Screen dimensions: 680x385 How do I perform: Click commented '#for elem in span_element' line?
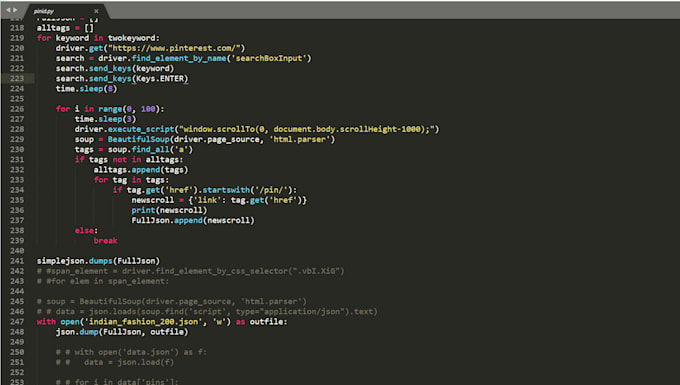point(103,281)
